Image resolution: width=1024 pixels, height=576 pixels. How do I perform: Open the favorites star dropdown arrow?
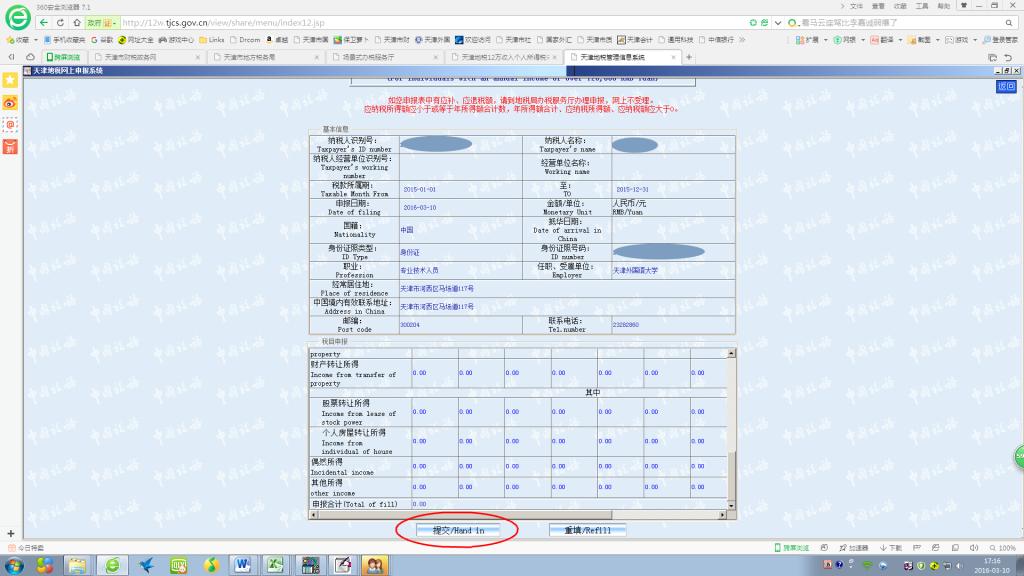(35, 40)
